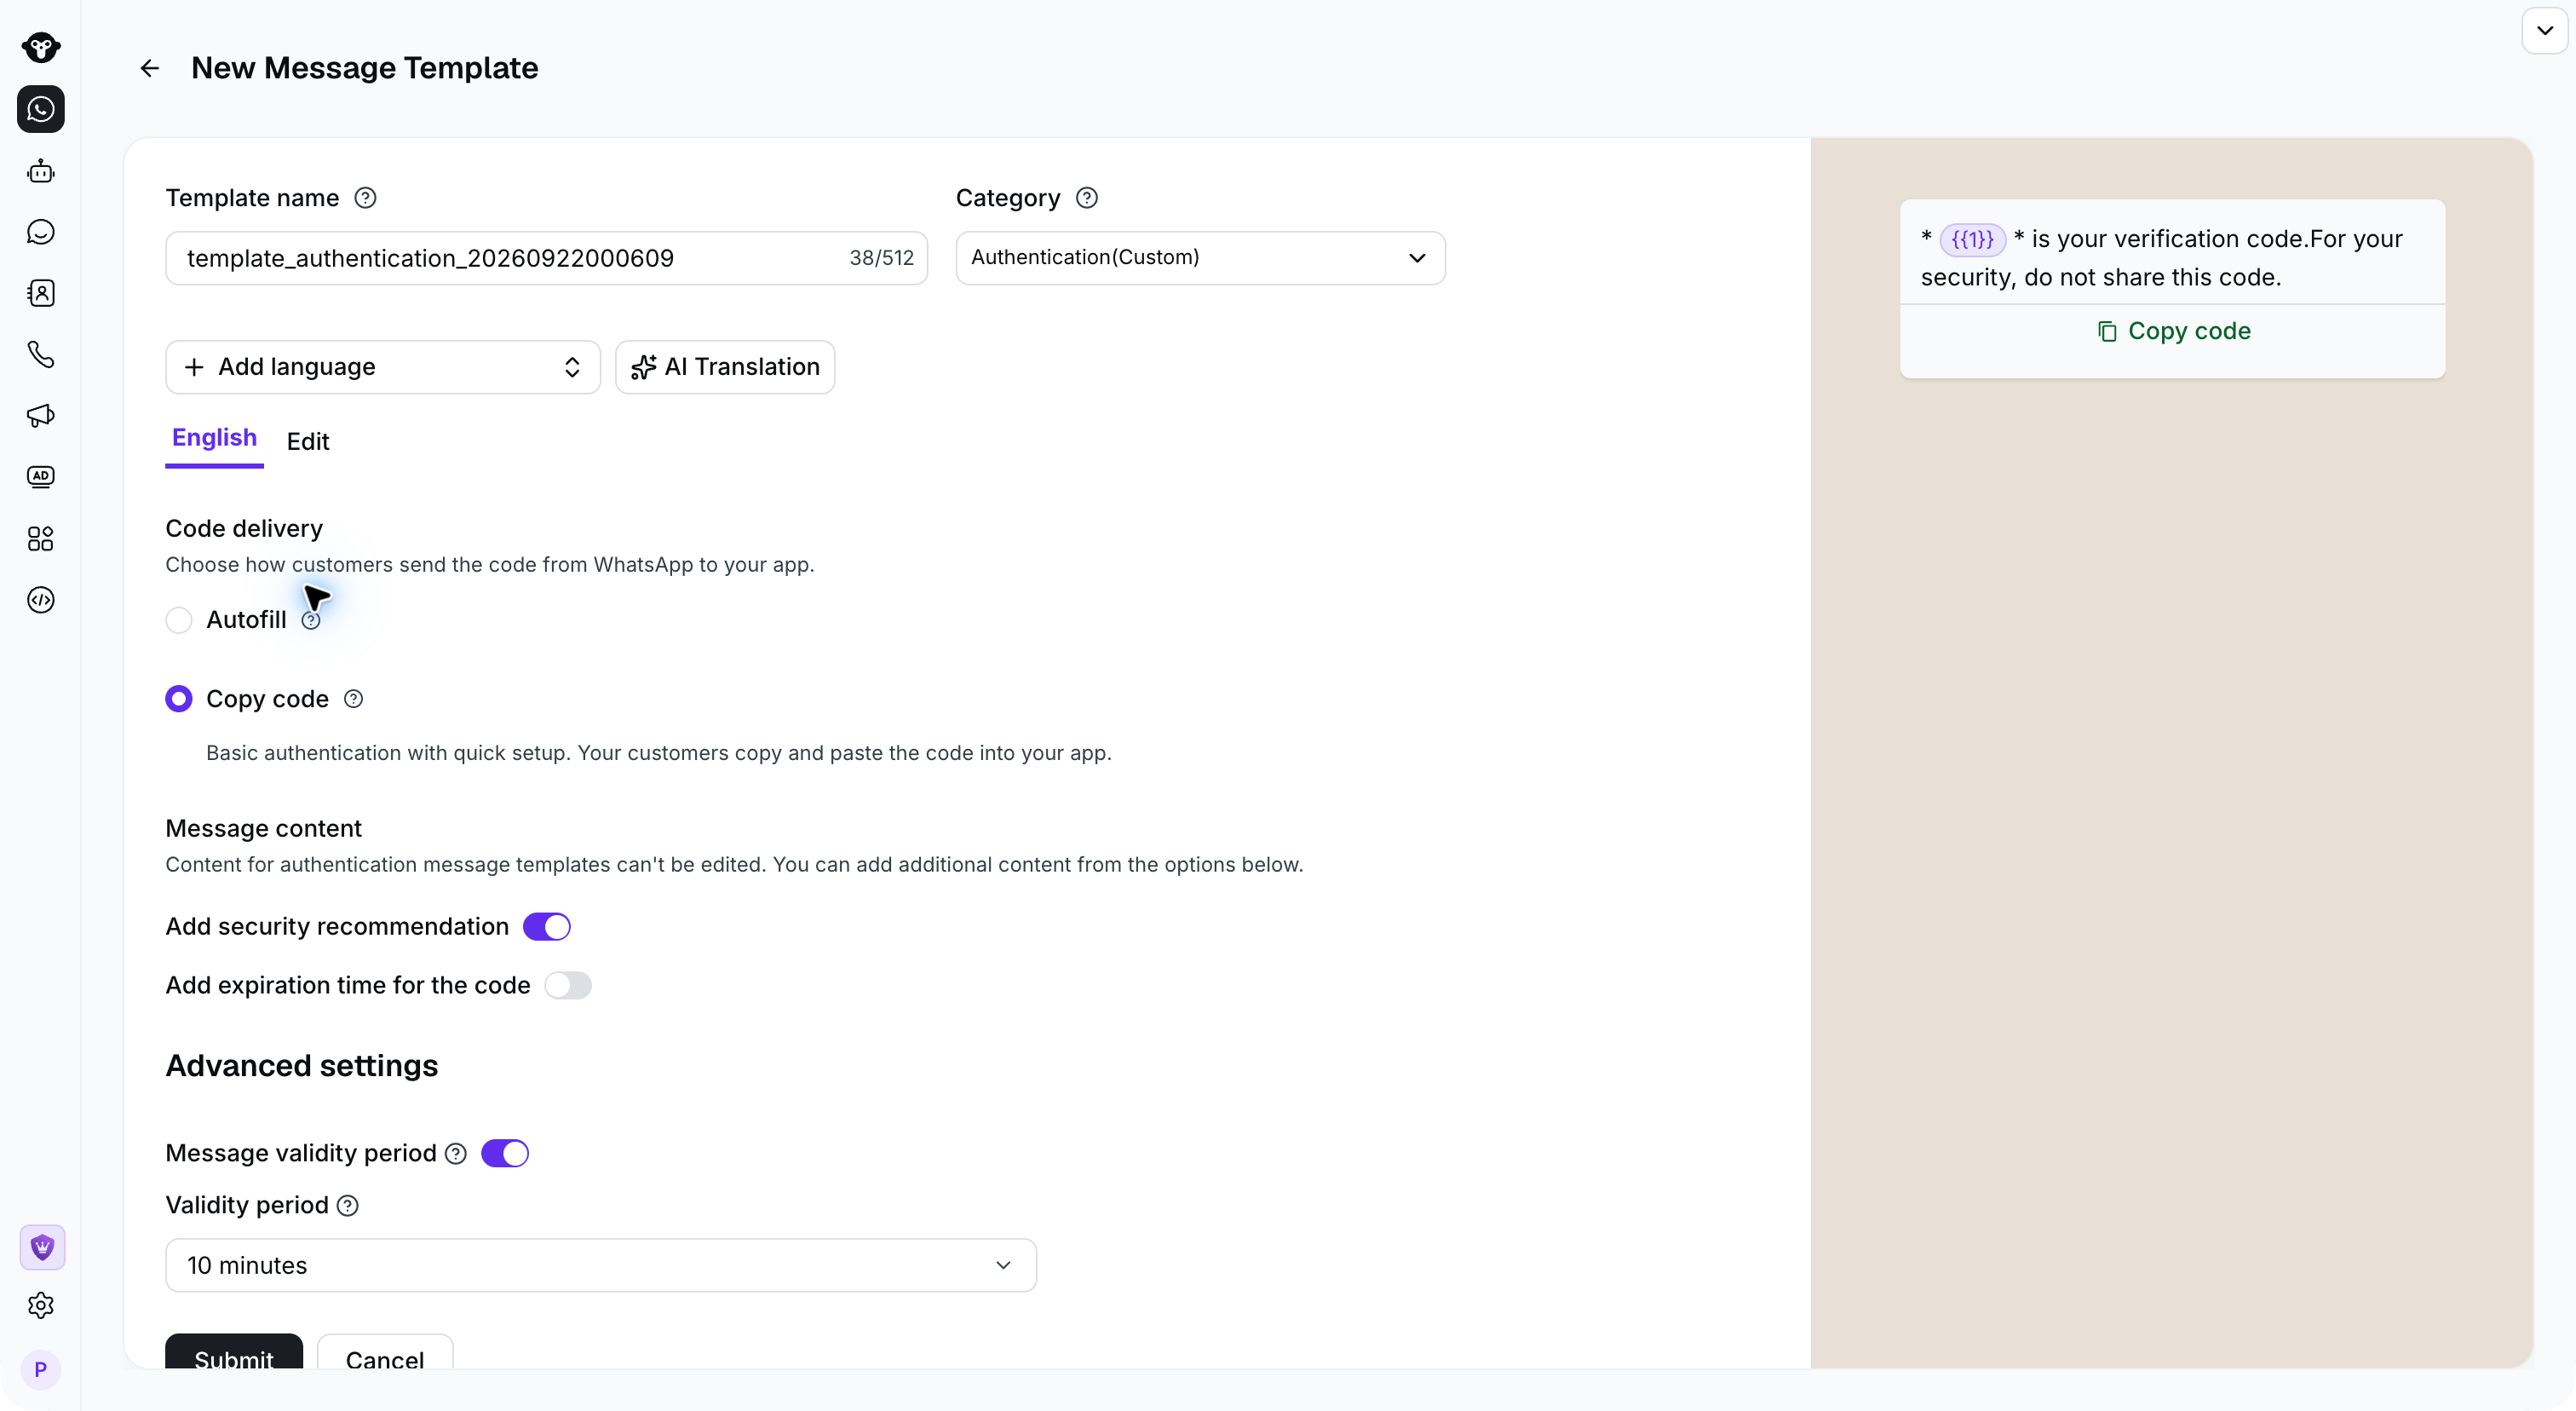Click into the Template name input field
The width and height of the screenshot is (2576, 1411).
[x=546, y=258]
